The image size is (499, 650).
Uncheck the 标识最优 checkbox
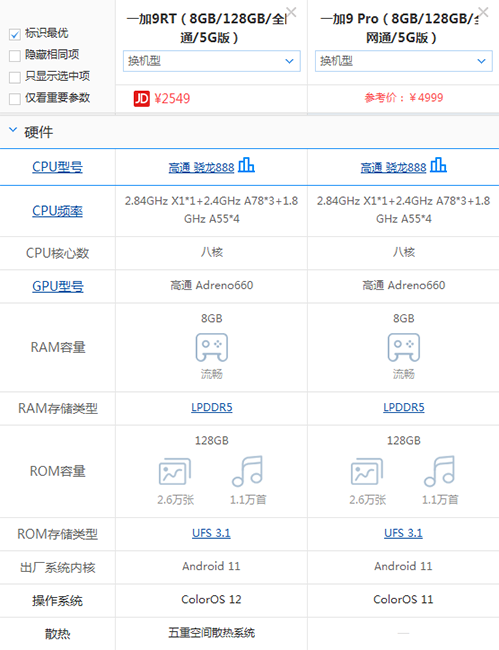pos(15,34)
